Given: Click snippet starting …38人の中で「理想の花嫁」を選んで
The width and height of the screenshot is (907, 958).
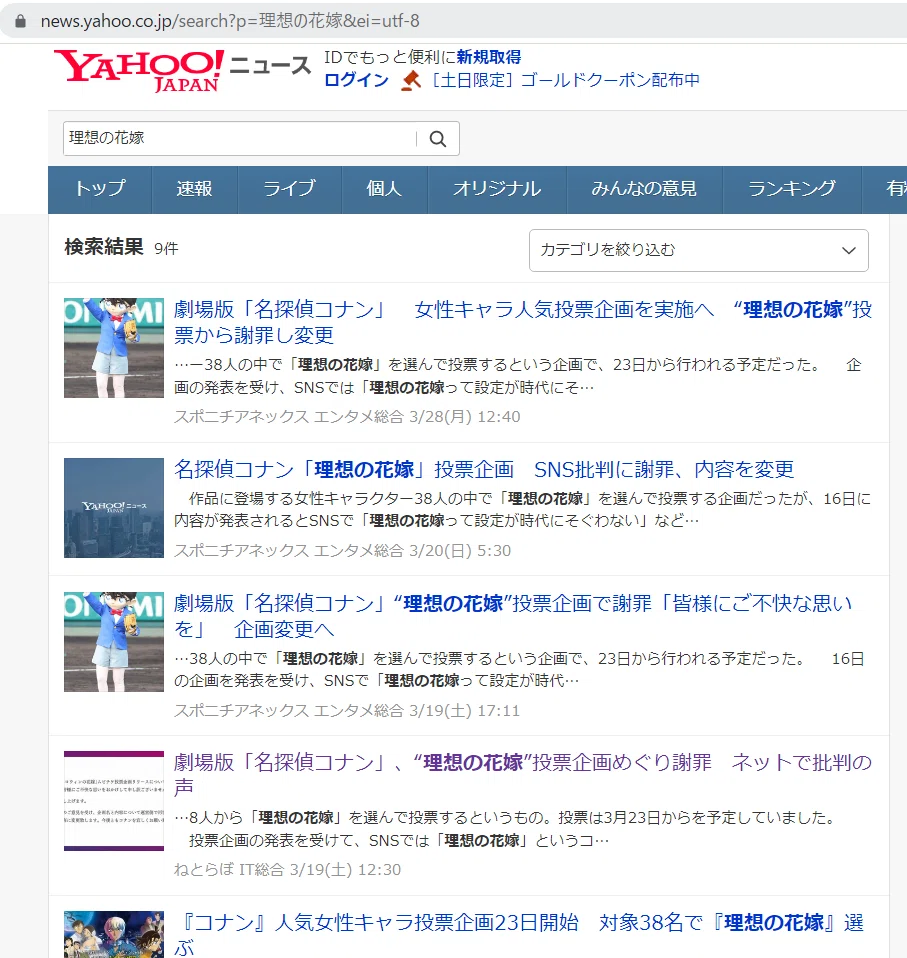Looking at the screenshot, I should coord(519,670).
